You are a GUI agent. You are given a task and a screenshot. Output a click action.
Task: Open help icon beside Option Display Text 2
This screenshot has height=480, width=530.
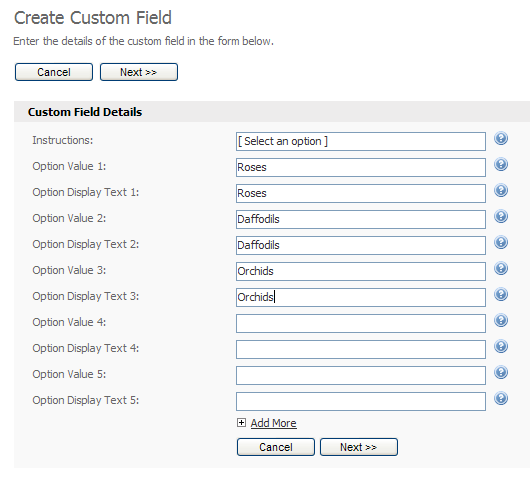click(501, 242)
